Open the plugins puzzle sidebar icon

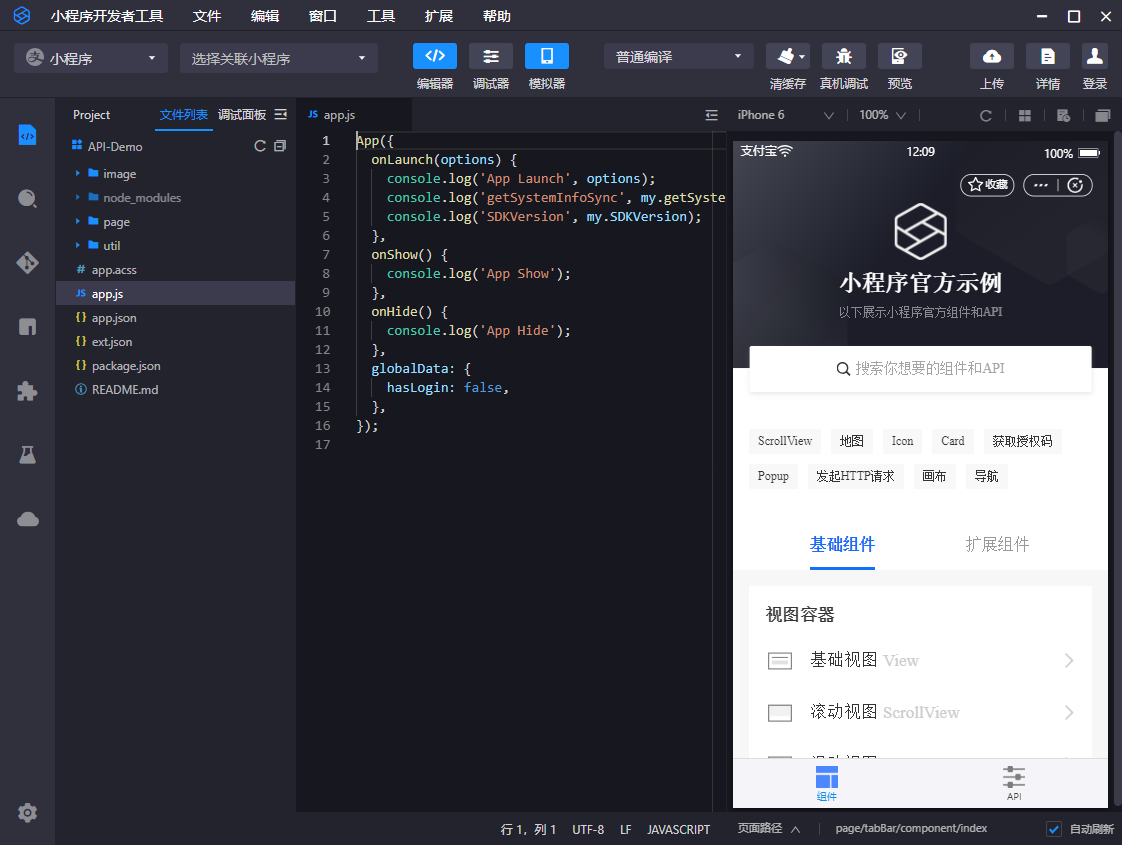(27, 391)
